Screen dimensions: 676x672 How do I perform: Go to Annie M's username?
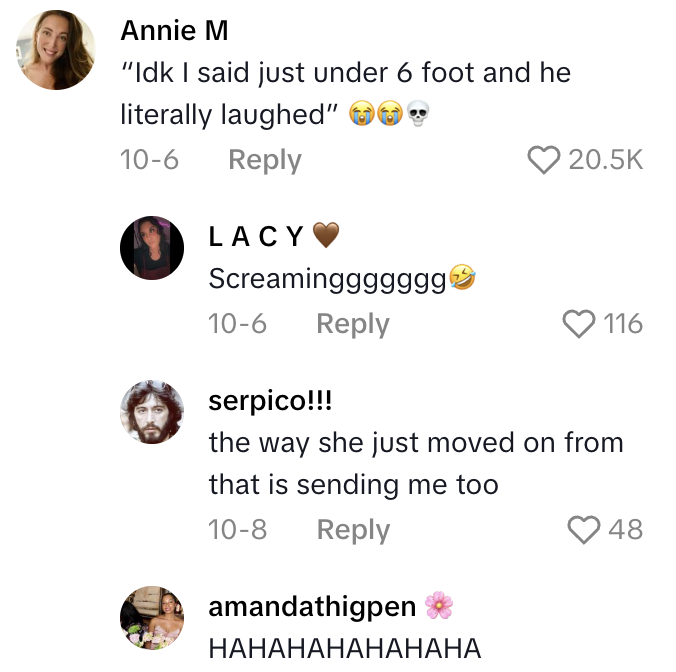tap(174, 31)
